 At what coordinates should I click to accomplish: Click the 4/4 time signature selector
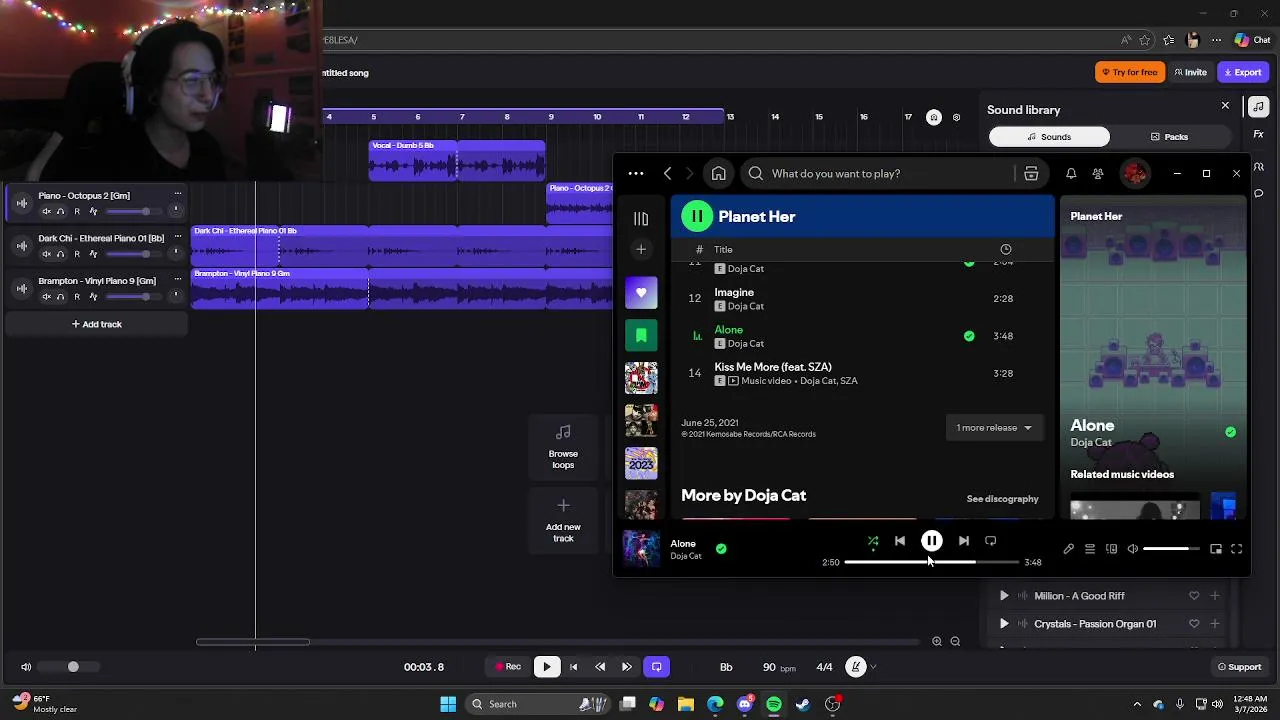[824, 667]
